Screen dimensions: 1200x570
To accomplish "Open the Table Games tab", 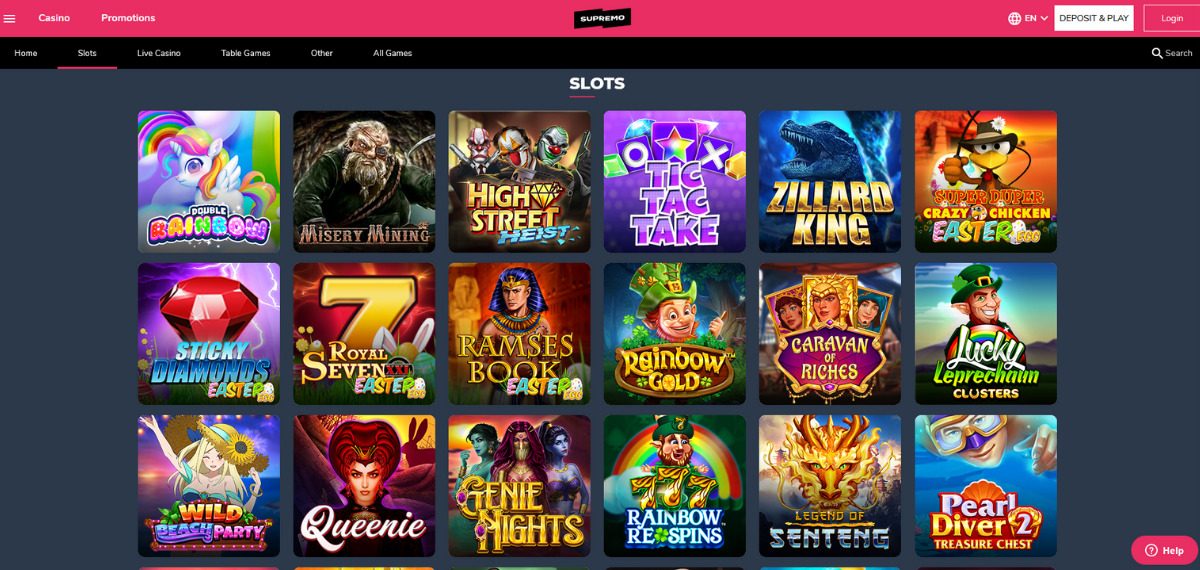I will pyautogui.click(x=246, y=53).
